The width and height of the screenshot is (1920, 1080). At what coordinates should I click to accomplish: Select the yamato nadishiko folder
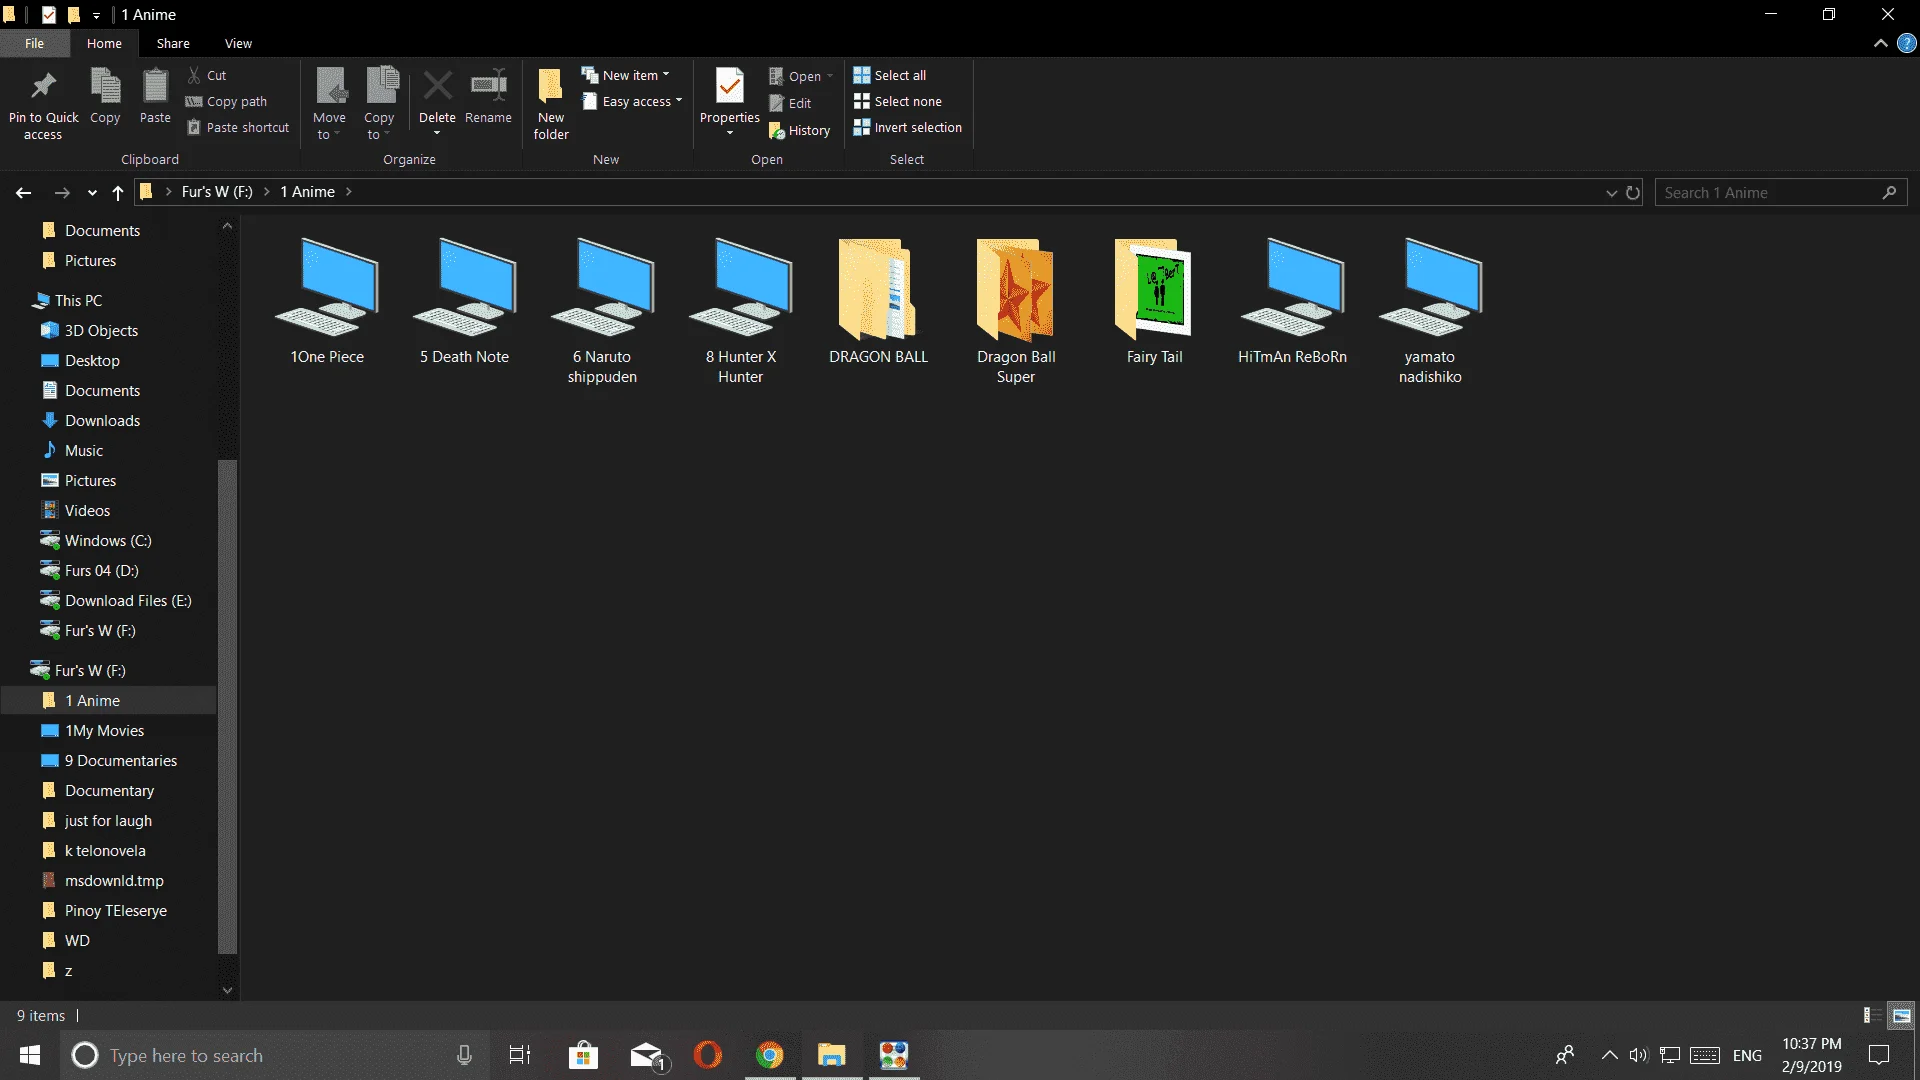tap(1430, 312)
